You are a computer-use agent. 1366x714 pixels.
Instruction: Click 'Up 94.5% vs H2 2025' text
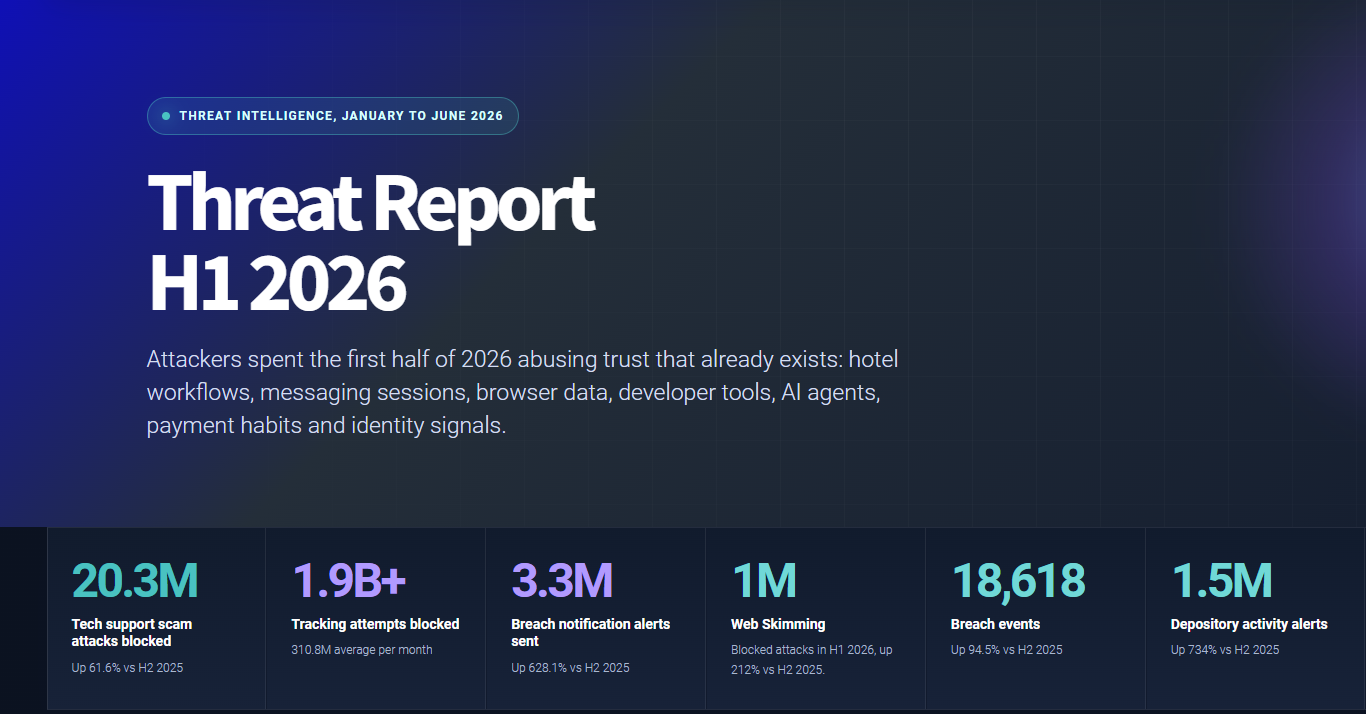[1007, 650]
